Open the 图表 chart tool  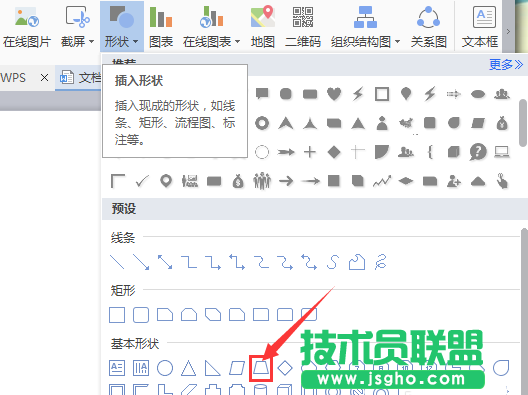point(161,27)
